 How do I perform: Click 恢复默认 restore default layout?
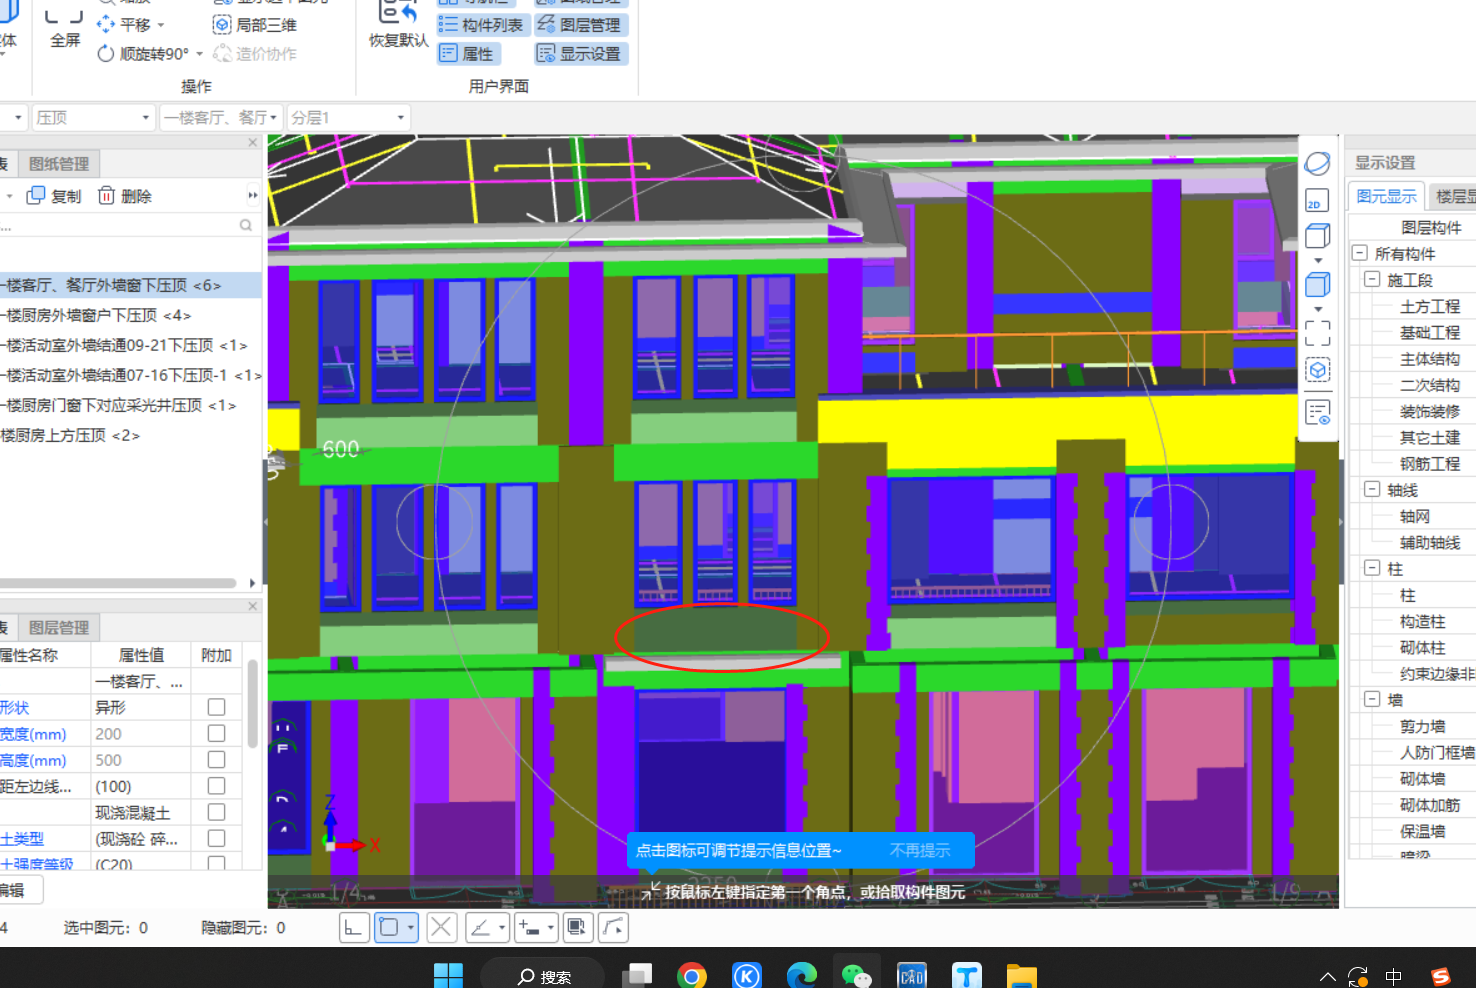click(399, 27)
